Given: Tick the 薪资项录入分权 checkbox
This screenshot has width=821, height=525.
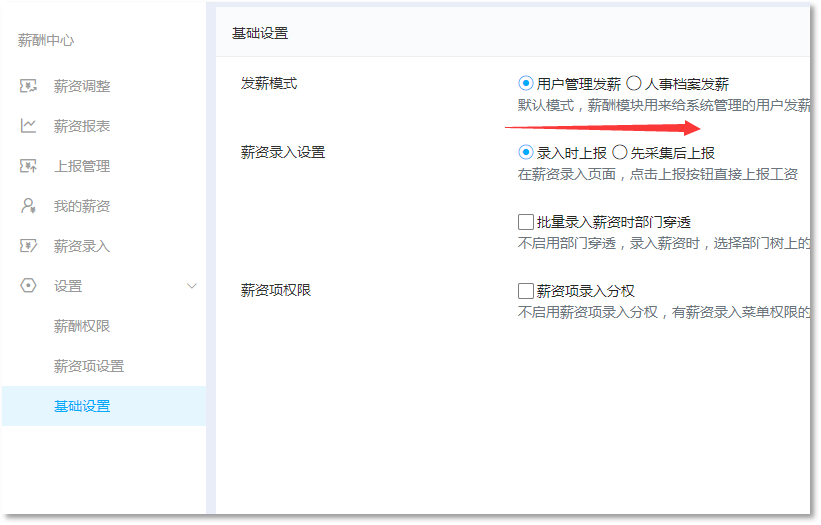Looking at the screenshot, I should [526, 291].
